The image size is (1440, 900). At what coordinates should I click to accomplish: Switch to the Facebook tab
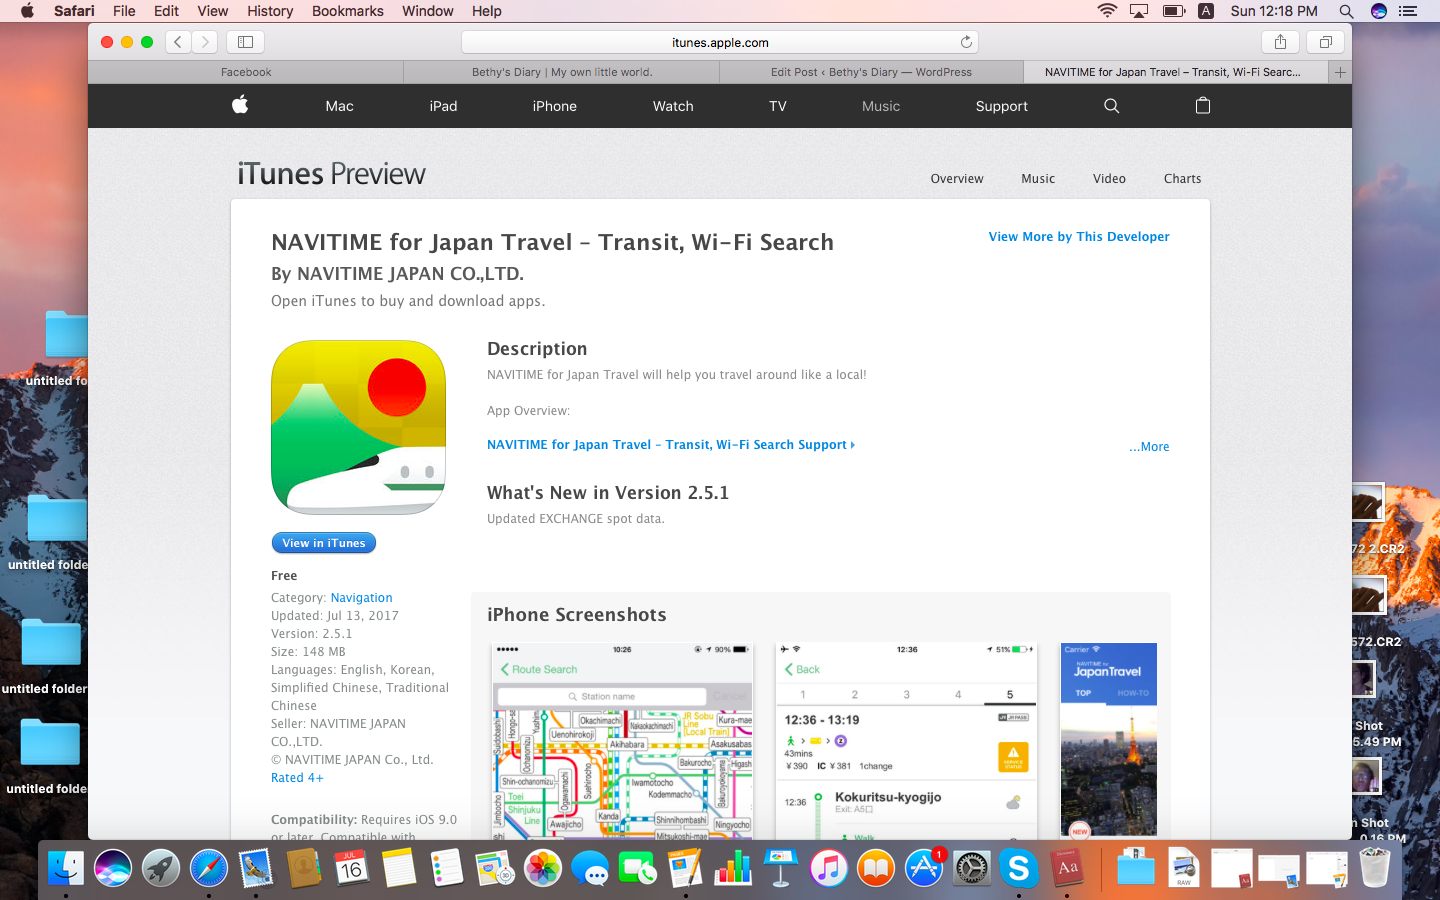tap(246, 72)
